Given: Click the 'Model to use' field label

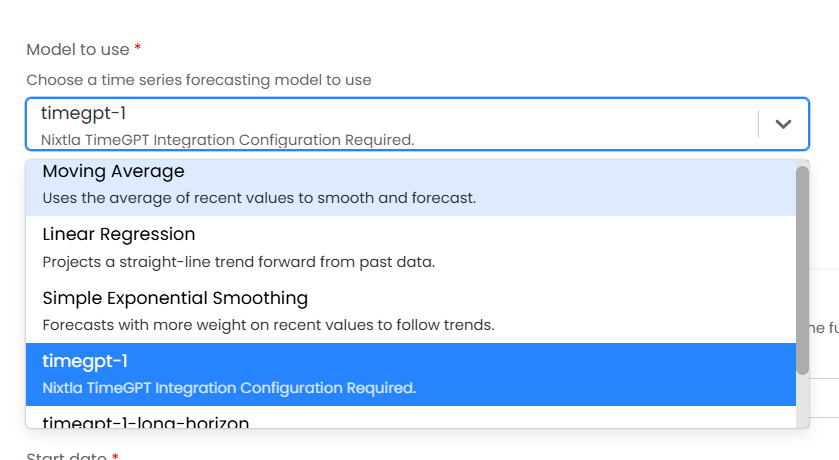Looking at the screenshot, I should 77,49.
